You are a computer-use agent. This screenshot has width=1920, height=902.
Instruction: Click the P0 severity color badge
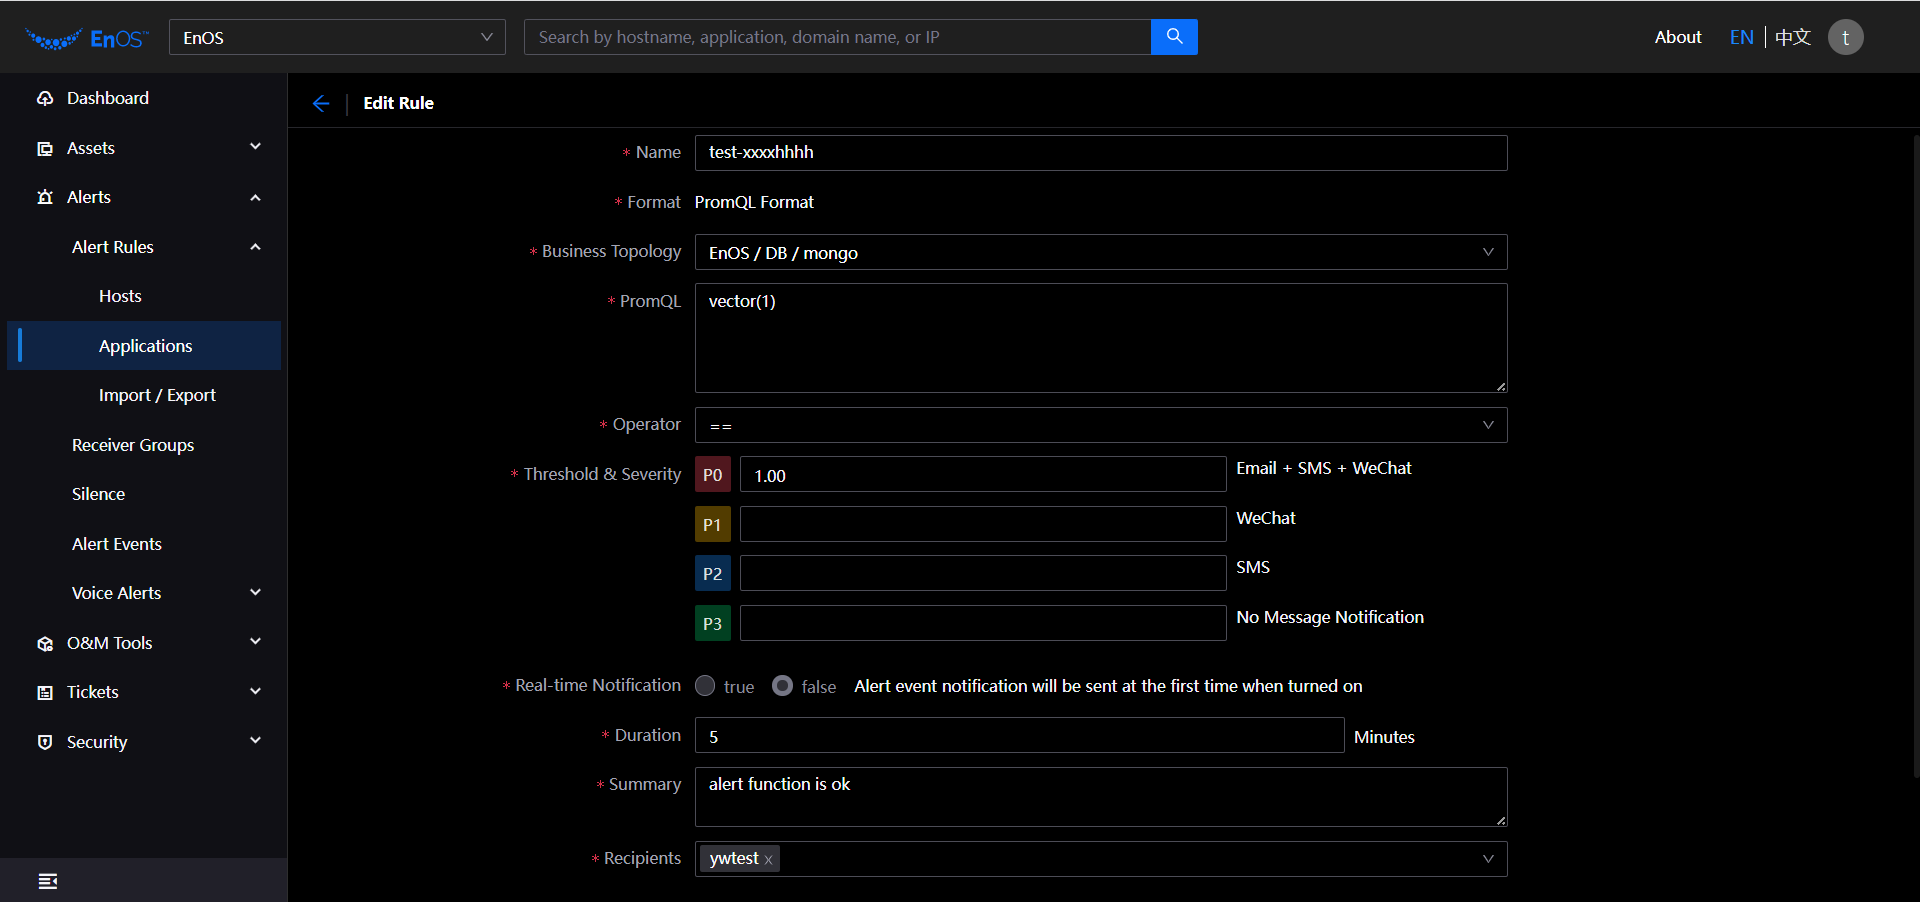click(712, 475)
